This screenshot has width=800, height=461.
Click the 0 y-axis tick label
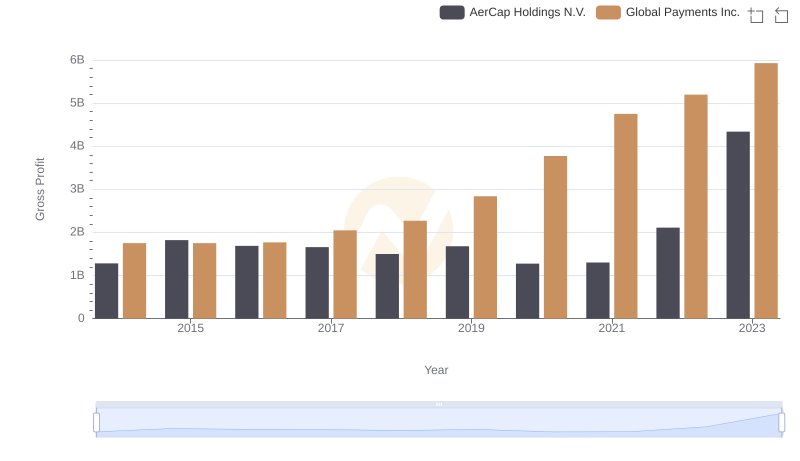pos(81,318)
